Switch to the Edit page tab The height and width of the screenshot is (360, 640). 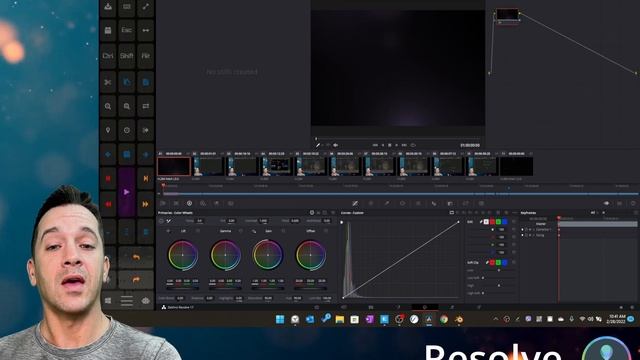coord(371,307)
